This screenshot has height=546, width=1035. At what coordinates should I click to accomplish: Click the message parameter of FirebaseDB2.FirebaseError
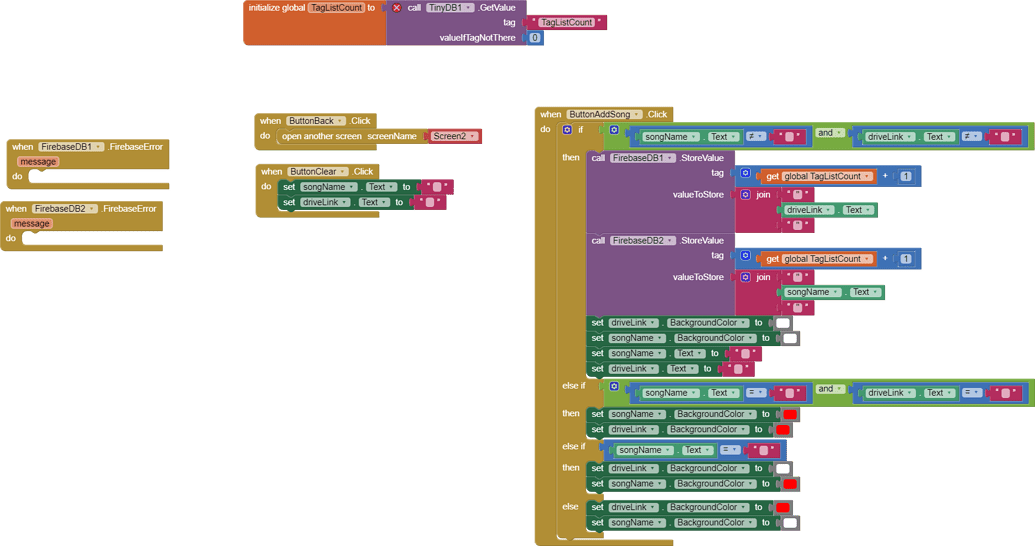tap(31, 224)
